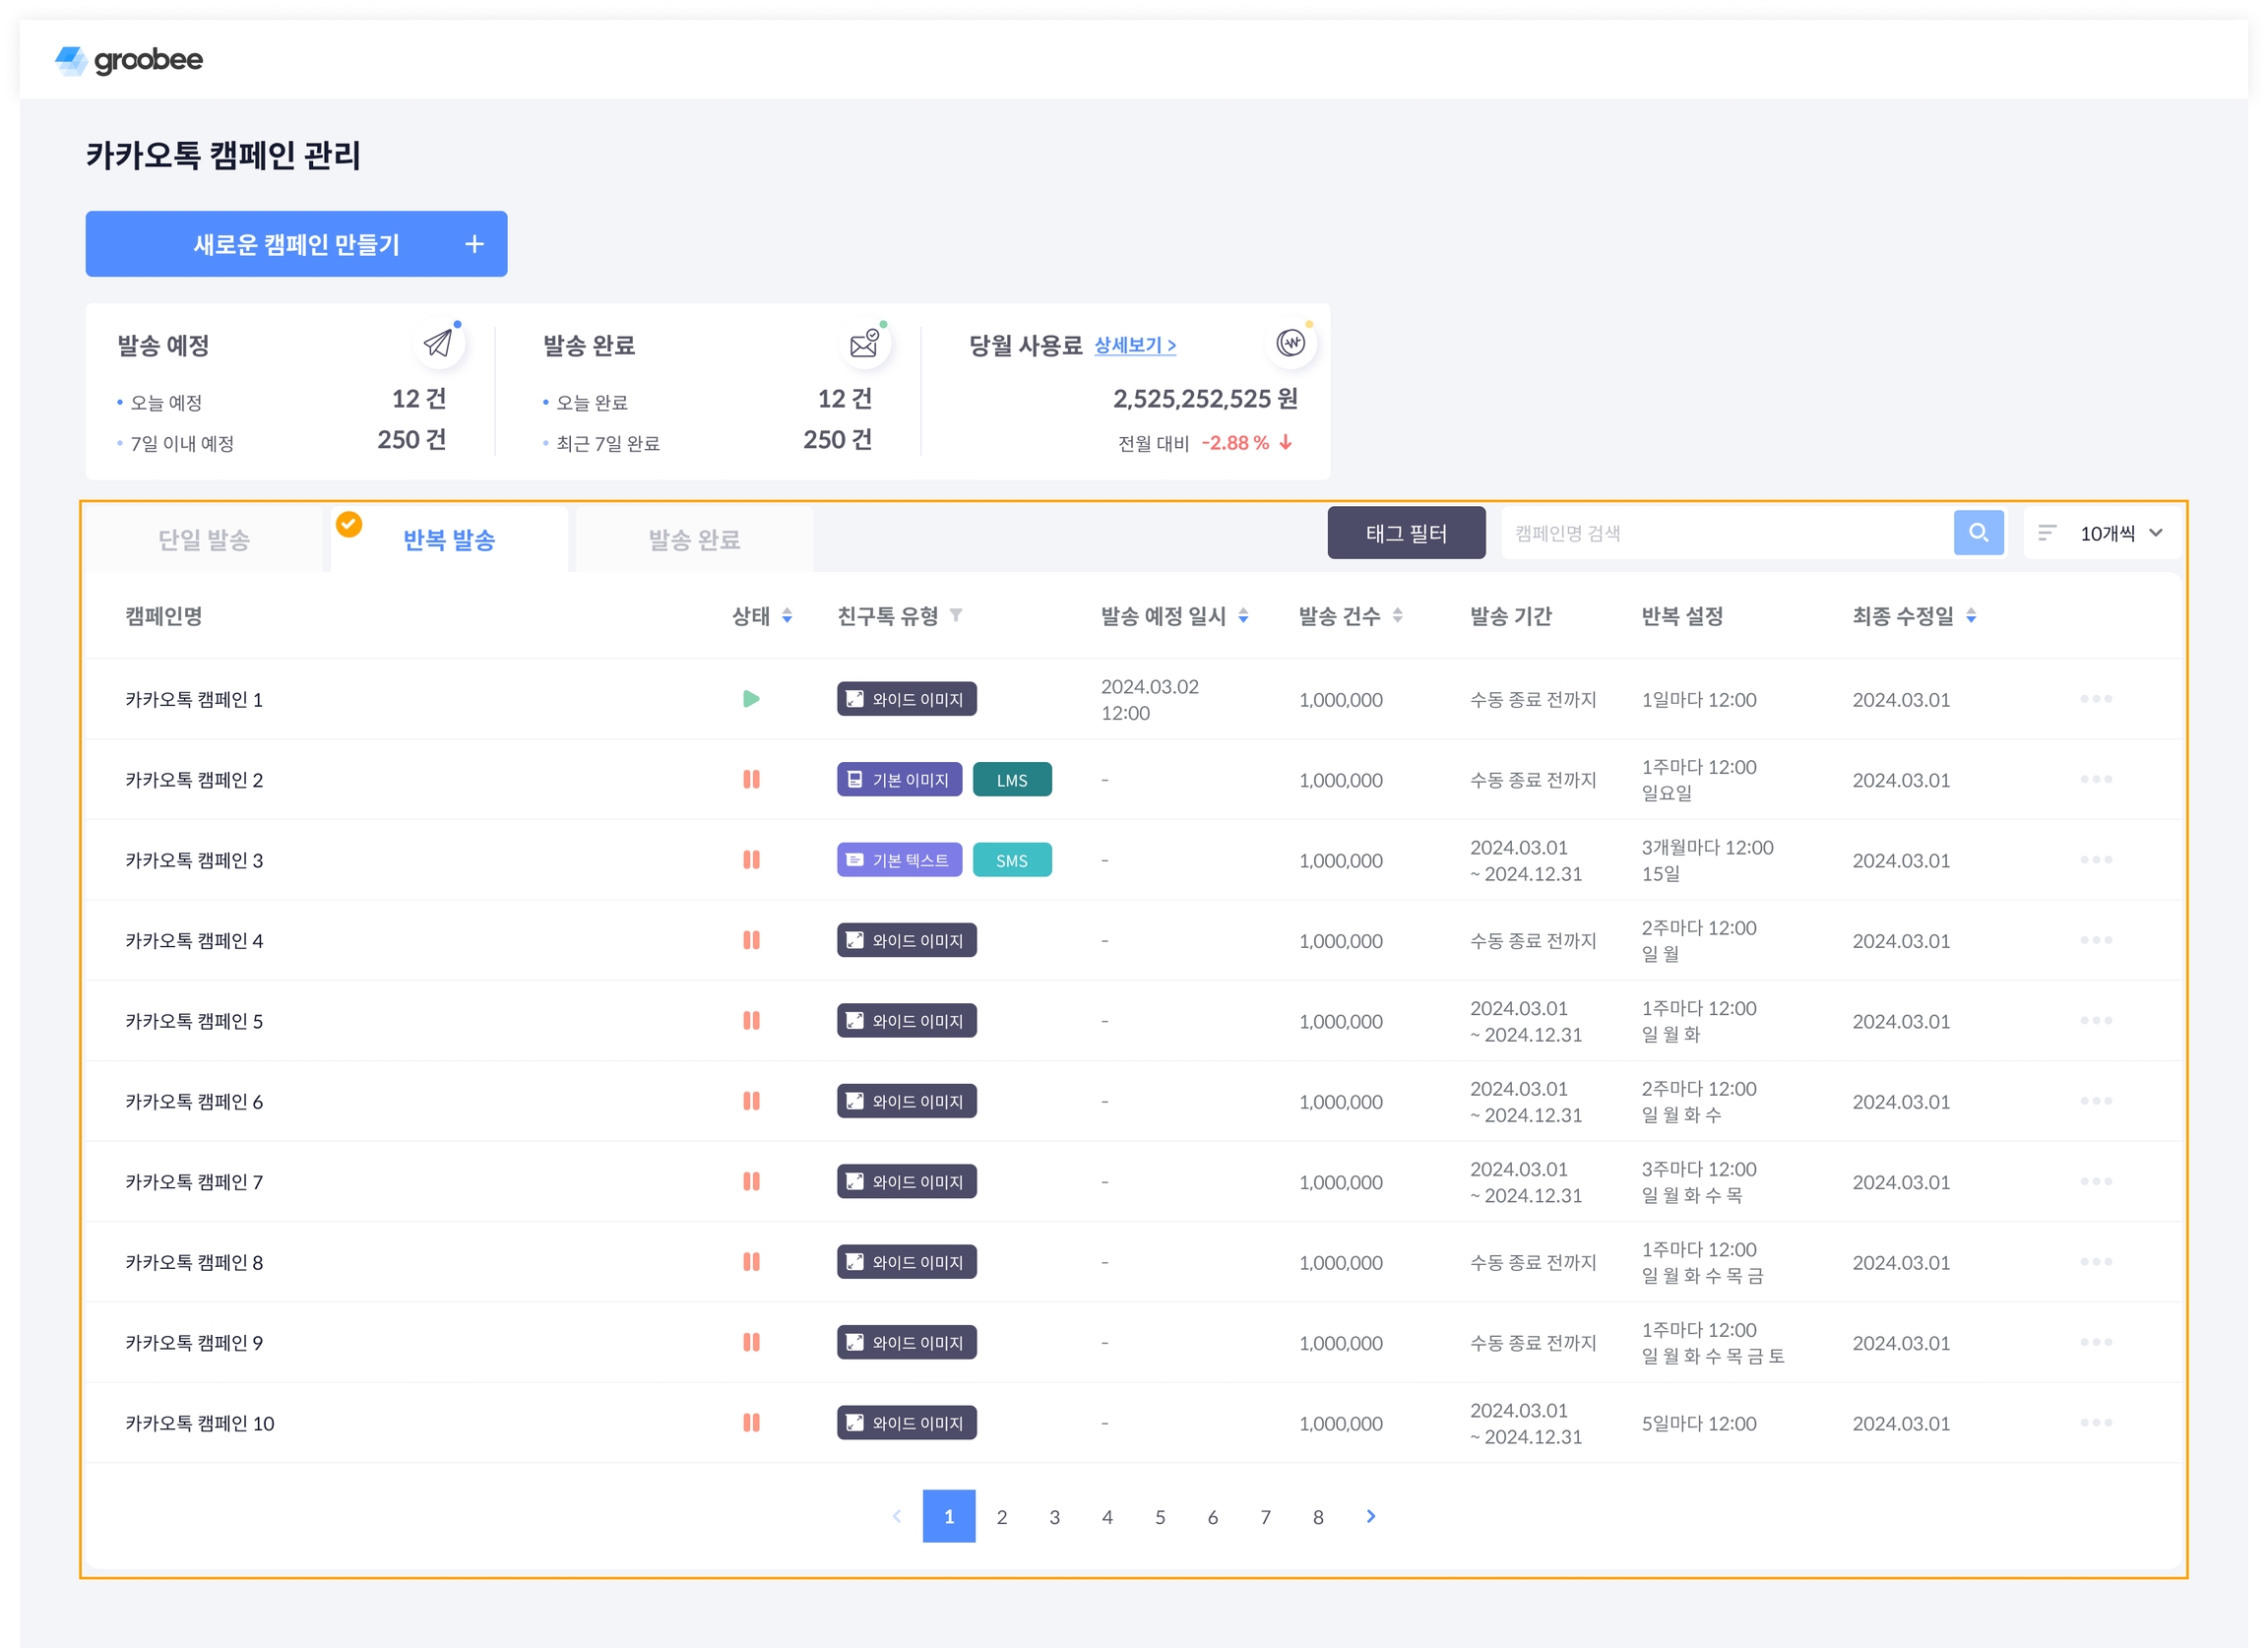Switch to the 단일 발송 tab
Screen dimensions: 2268x1648
point(204,540)
